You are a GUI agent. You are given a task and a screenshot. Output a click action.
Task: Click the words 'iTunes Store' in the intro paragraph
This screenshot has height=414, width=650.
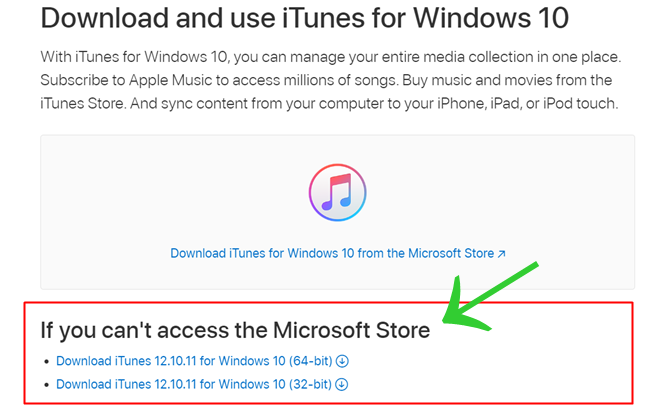click(x=82, y=103)
